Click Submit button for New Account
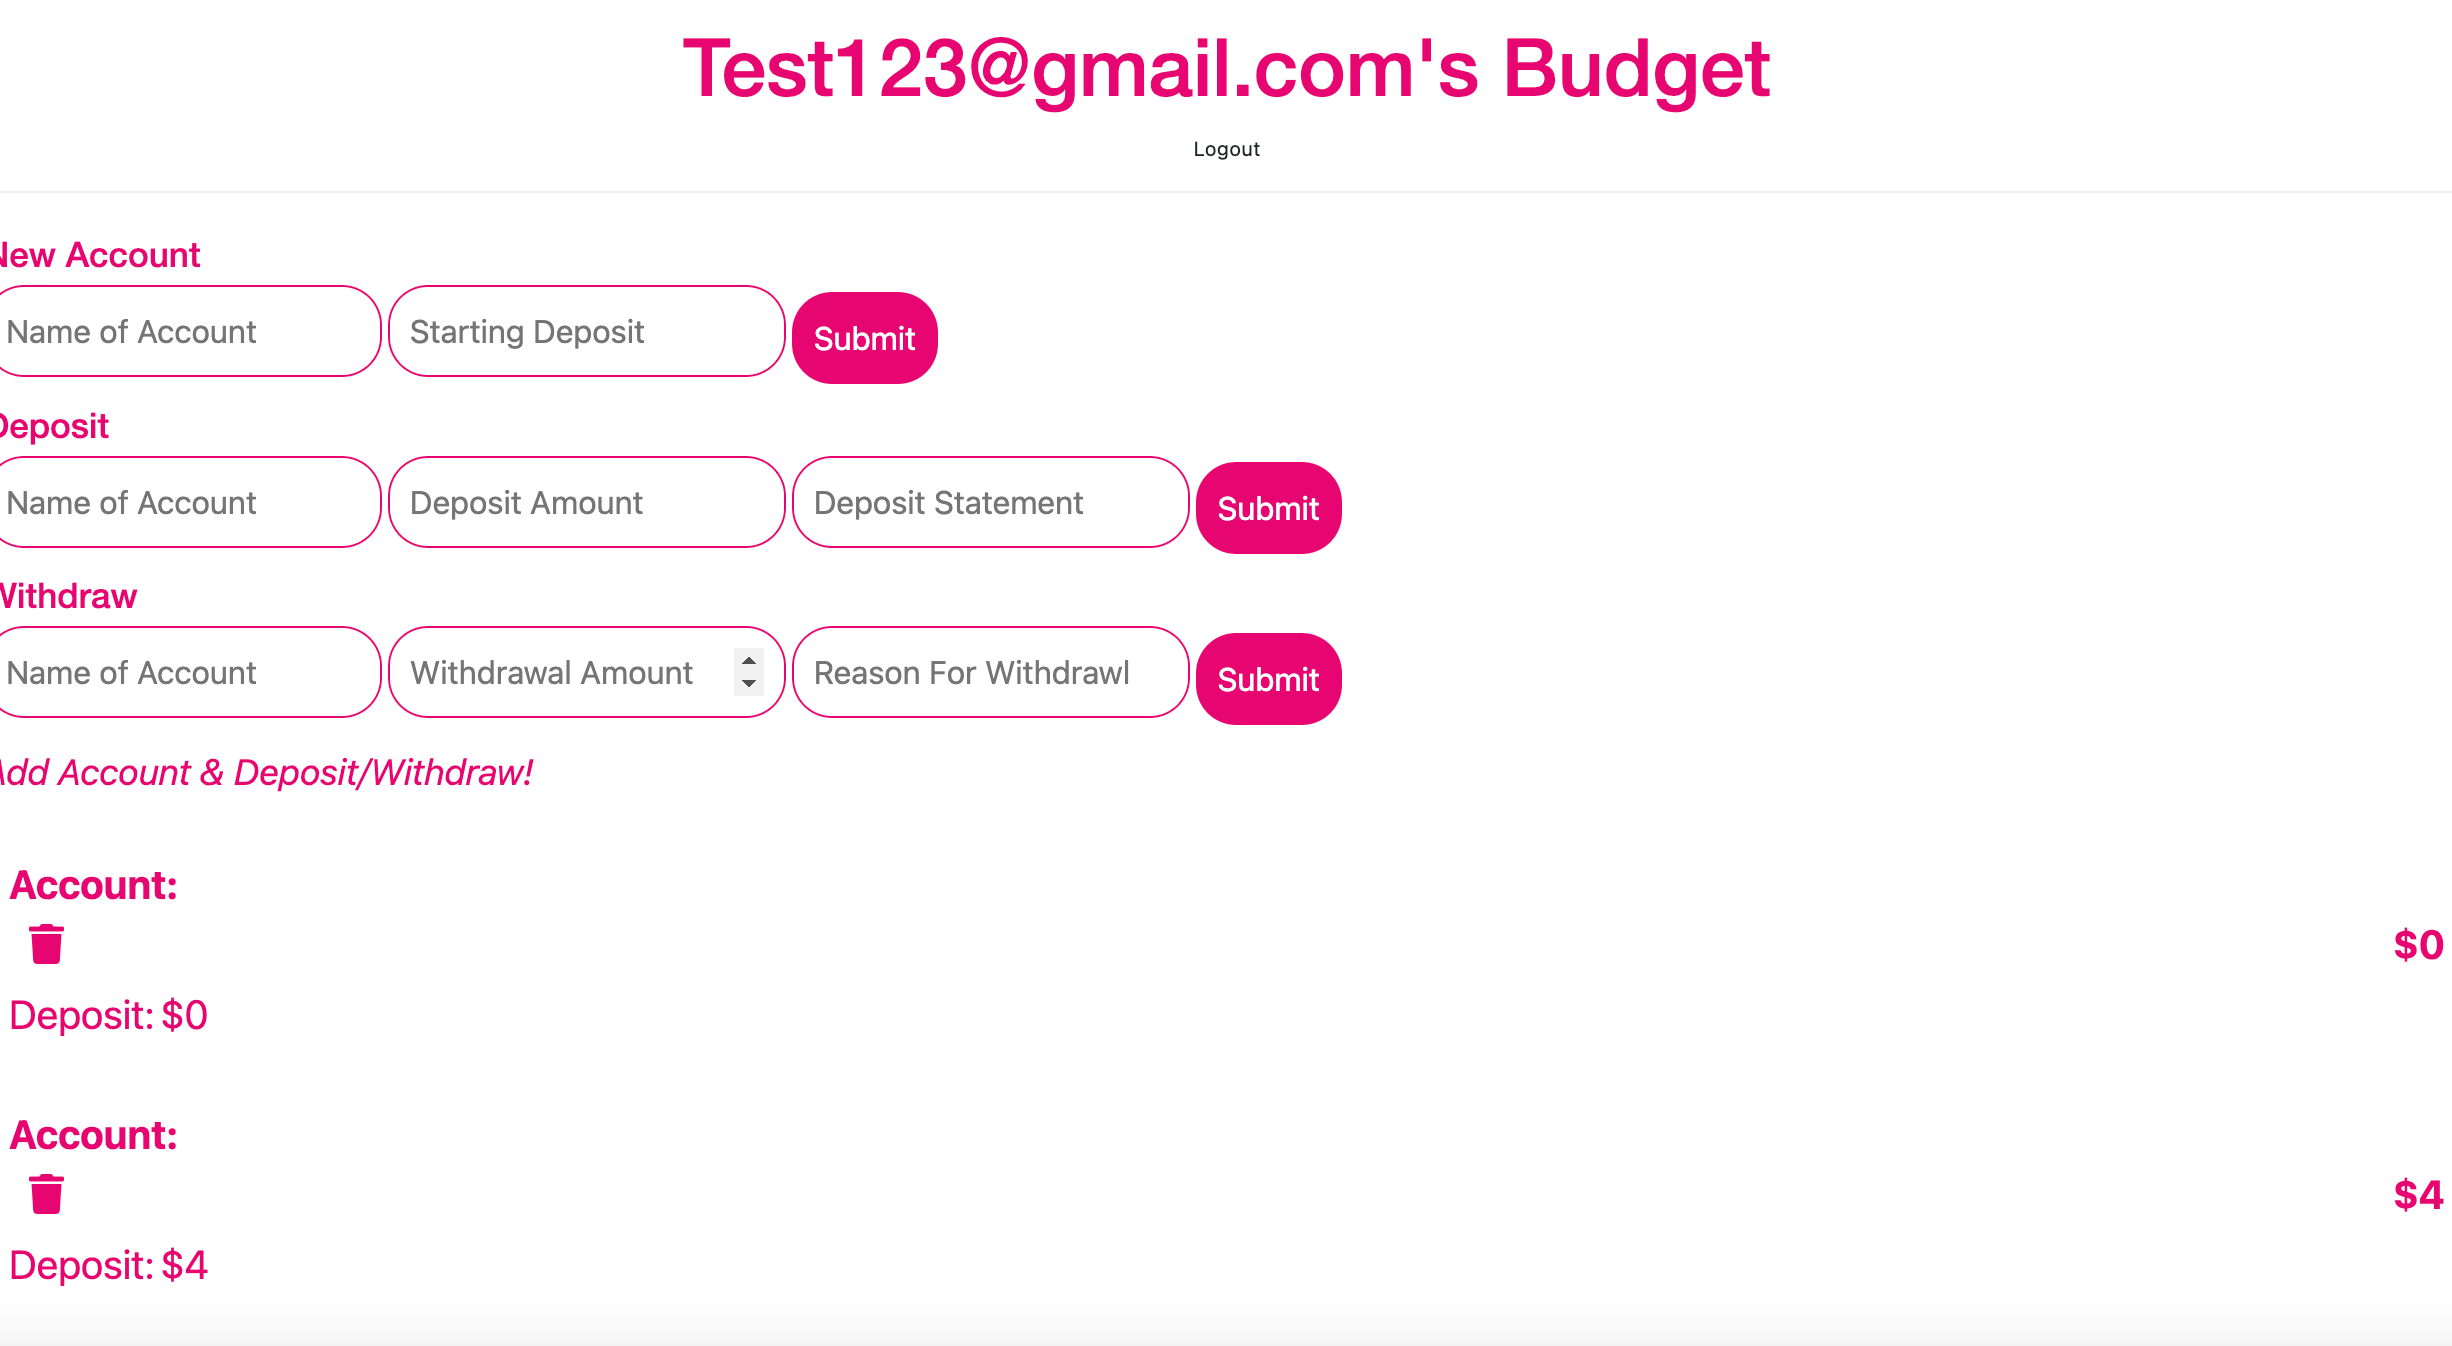 pos(863,336)
